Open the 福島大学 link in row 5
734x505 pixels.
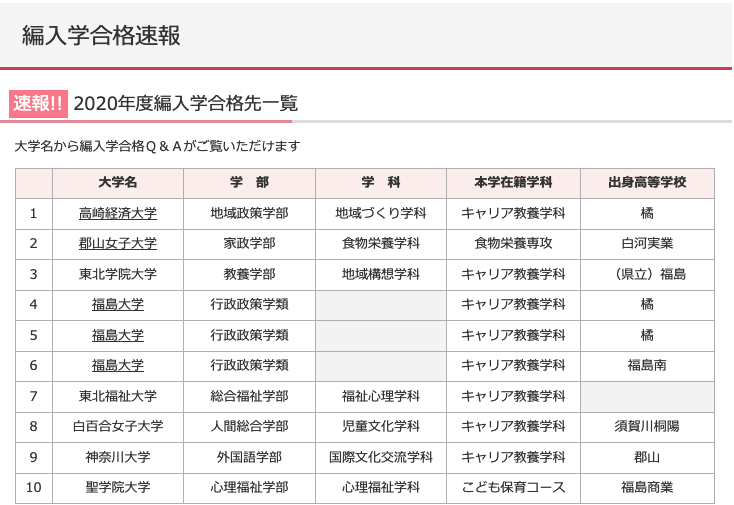click(x=117, y=335)
